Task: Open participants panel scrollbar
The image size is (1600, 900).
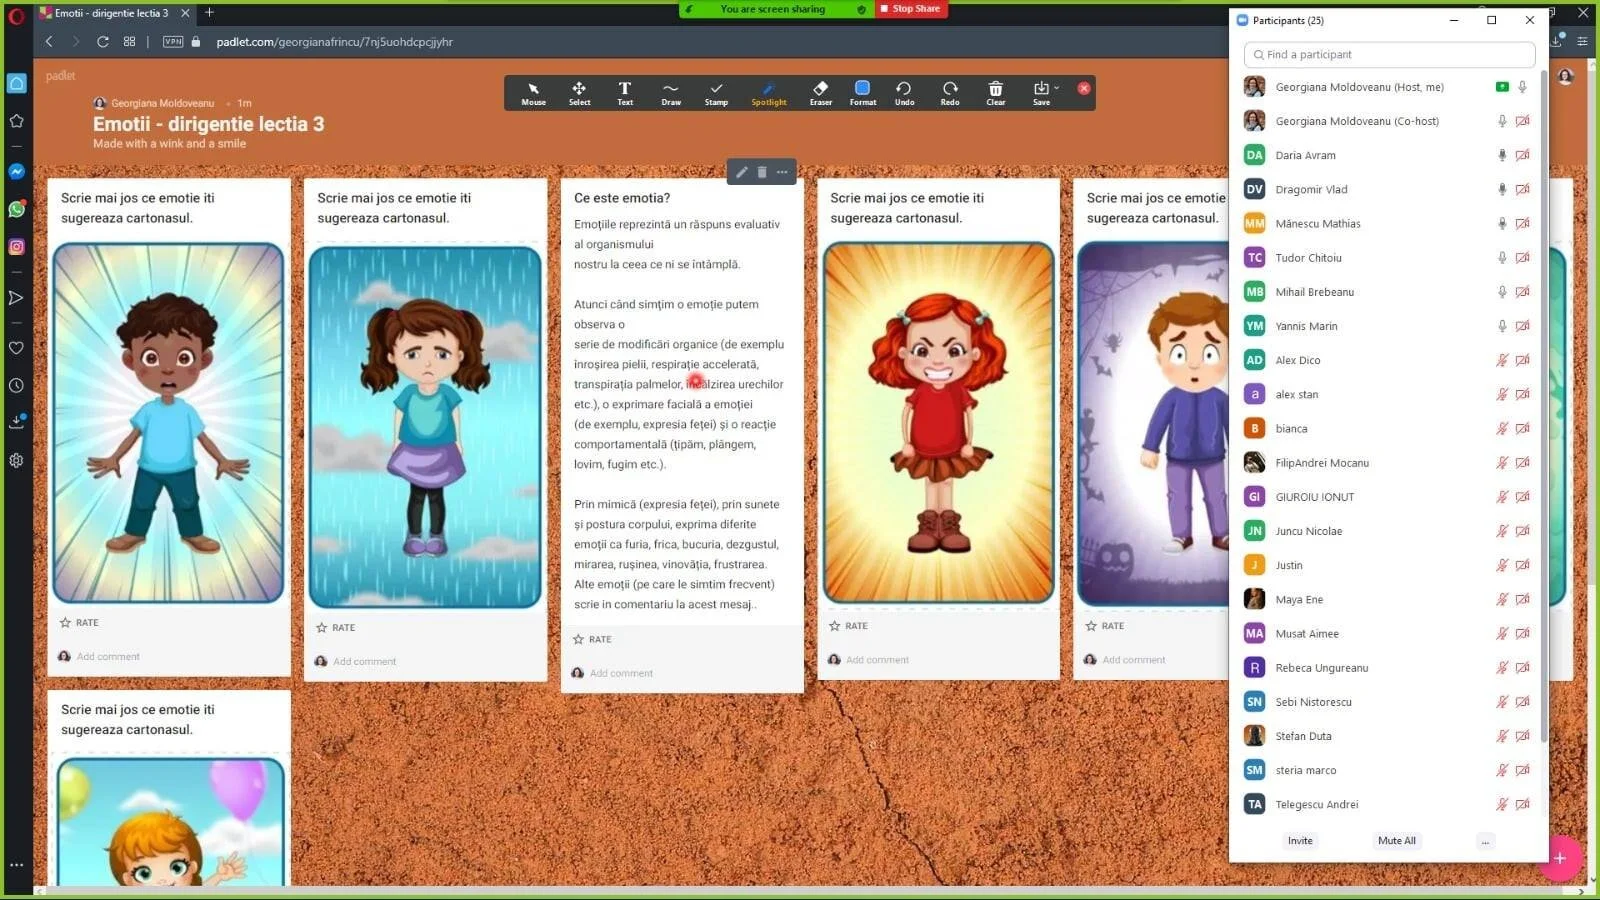Action: pos(1544,405)
